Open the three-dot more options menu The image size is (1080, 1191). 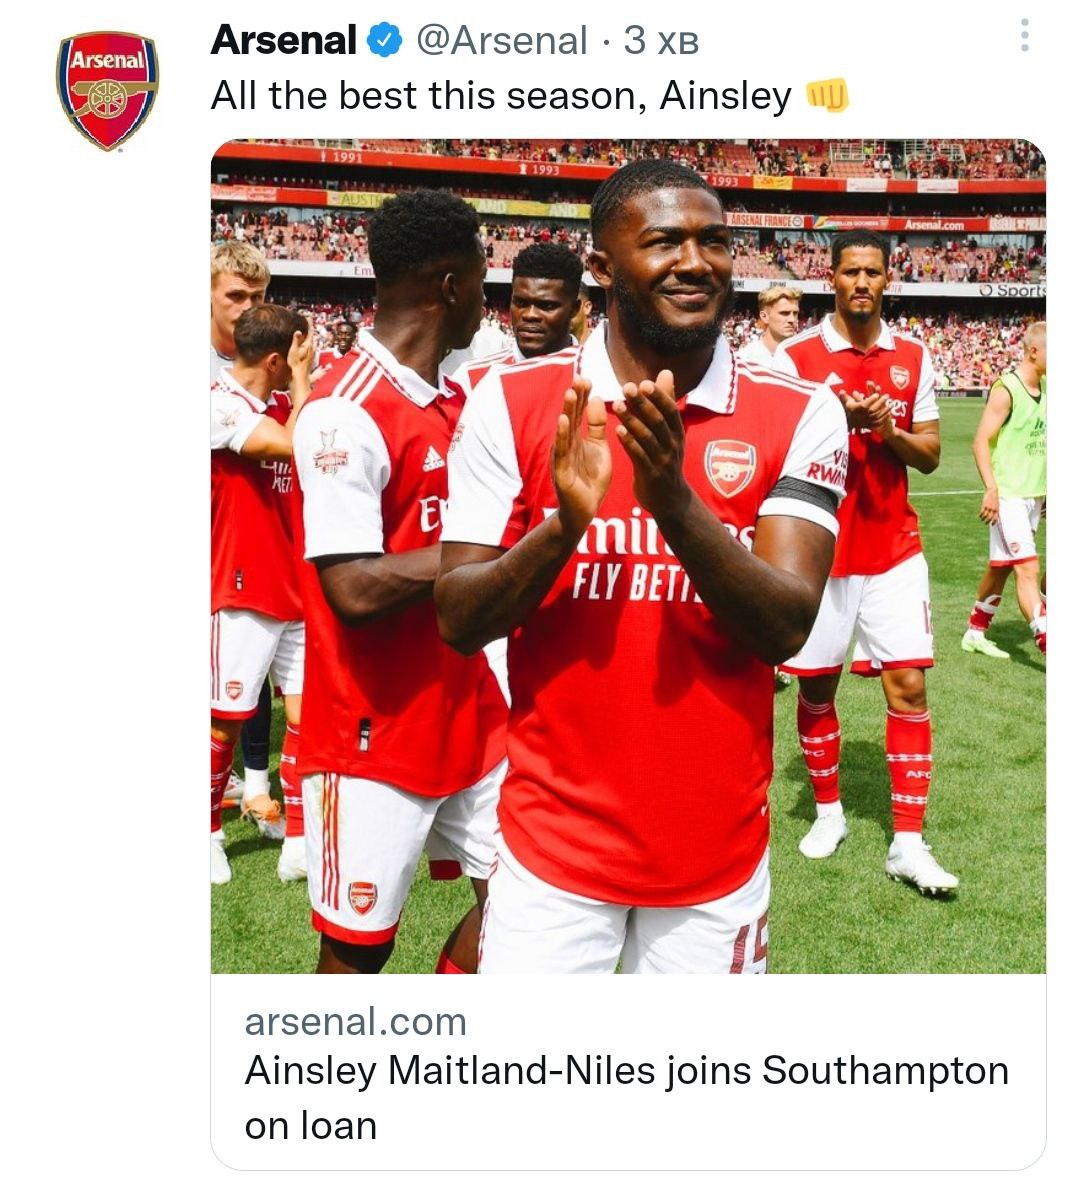(1023, 37)
